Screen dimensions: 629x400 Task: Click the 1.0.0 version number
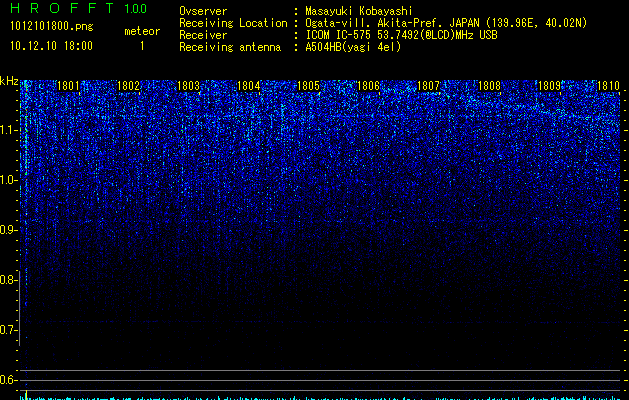[x=135, y=9]
